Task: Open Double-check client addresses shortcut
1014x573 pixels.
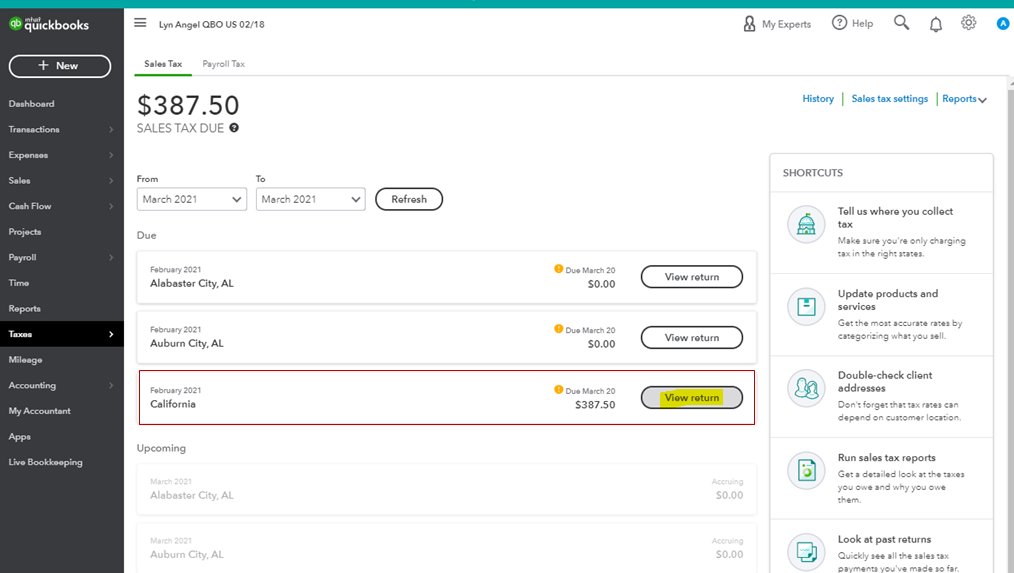Action: click(x=881, y=396)
